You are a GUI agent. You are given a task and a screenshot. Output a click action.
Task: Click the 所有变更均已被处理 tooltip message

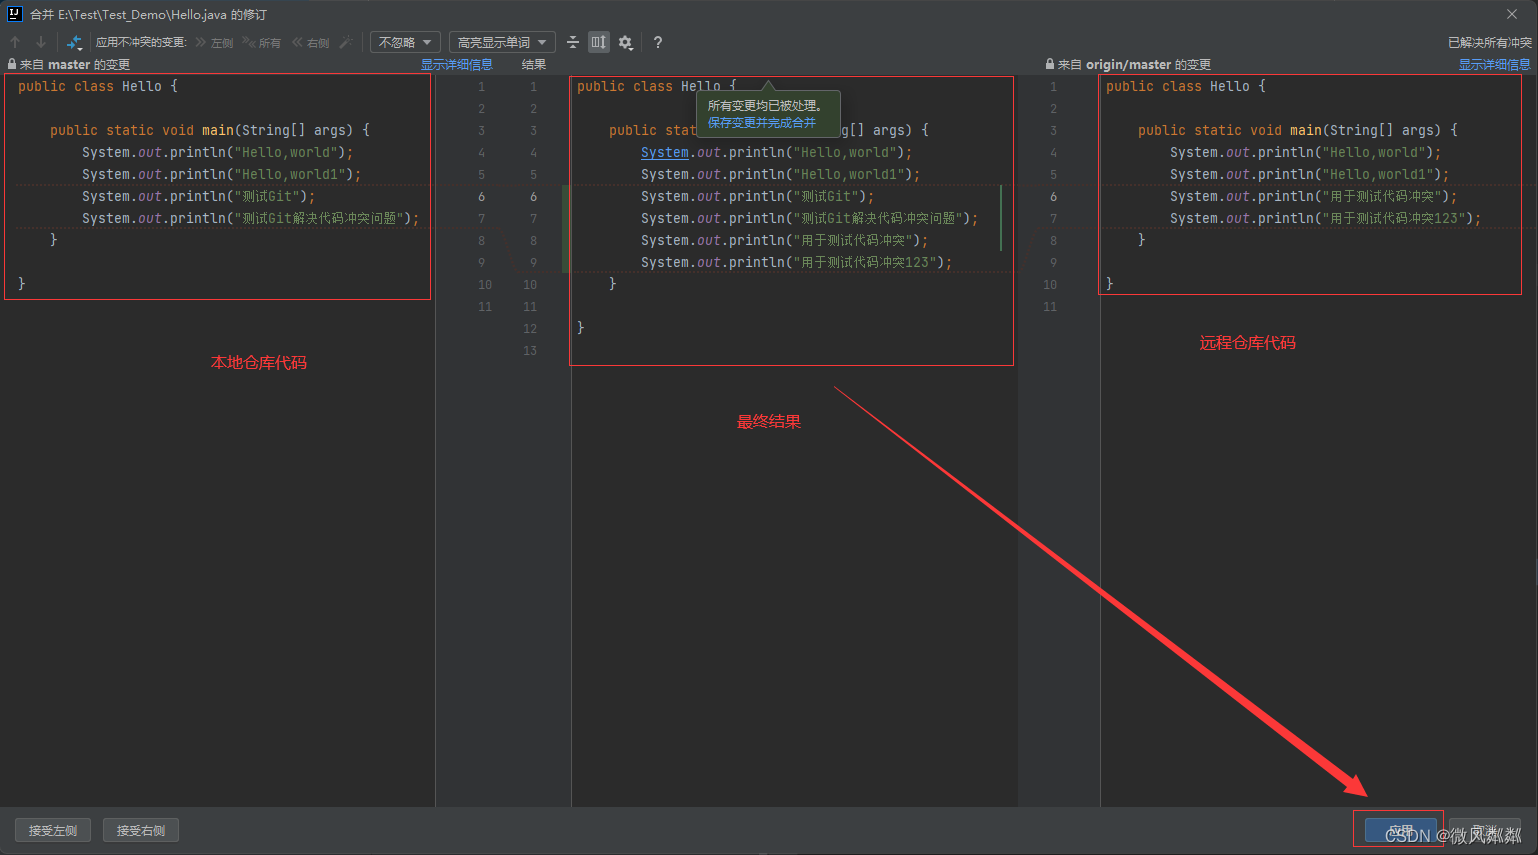pyautogui.click(x=765, y=105)
